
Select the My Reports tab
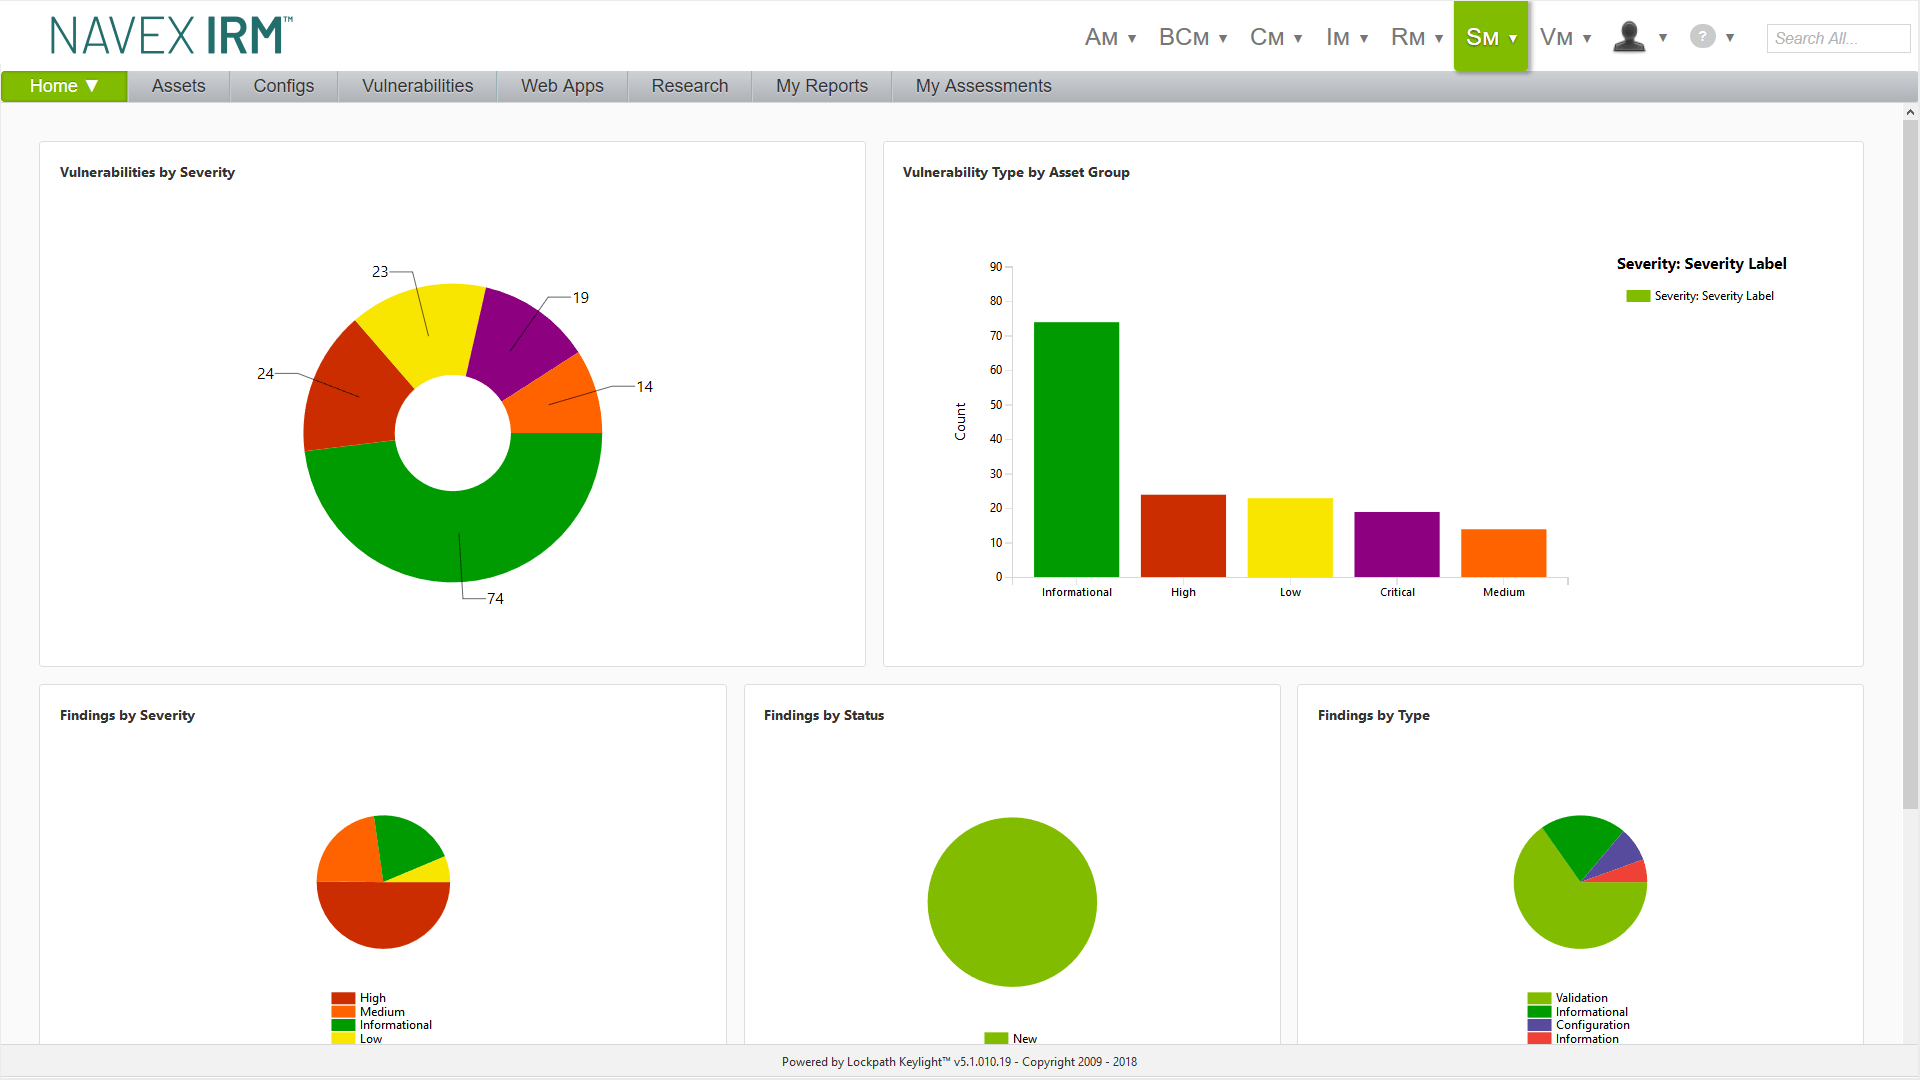(821, 85)
